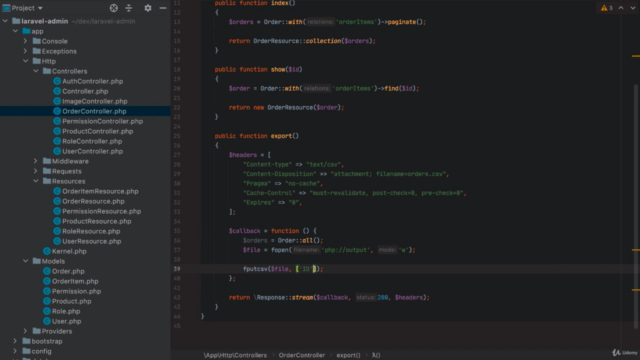This screenshot has width=640, height=360.
Task: Open ImageController.php file
Action: coord(95,101)
